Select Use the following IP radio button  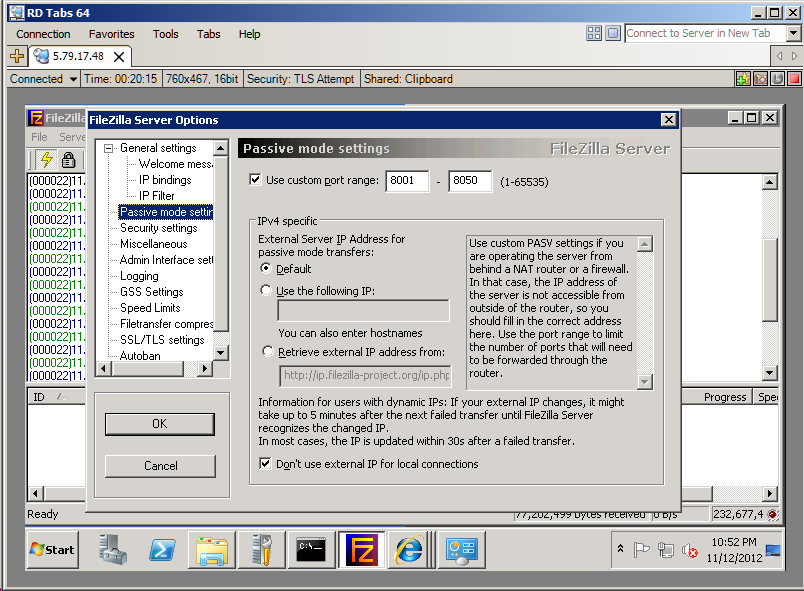click(x=266, y=290)
